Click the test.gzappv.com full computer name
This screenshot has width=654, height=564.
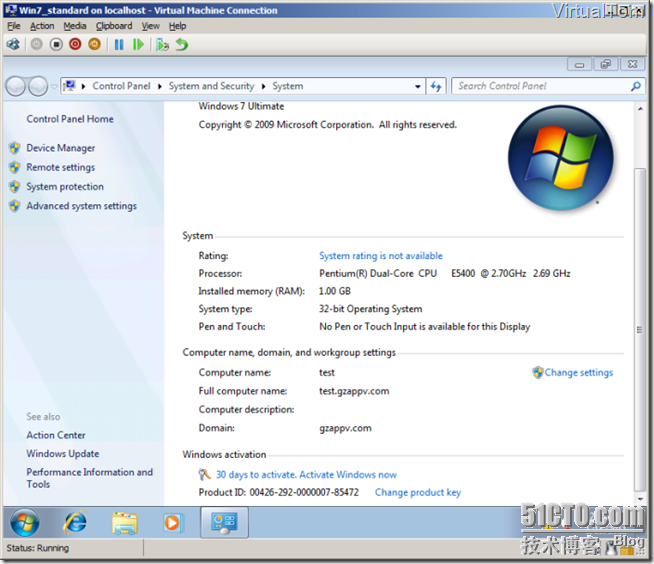[x=354, y=391]
